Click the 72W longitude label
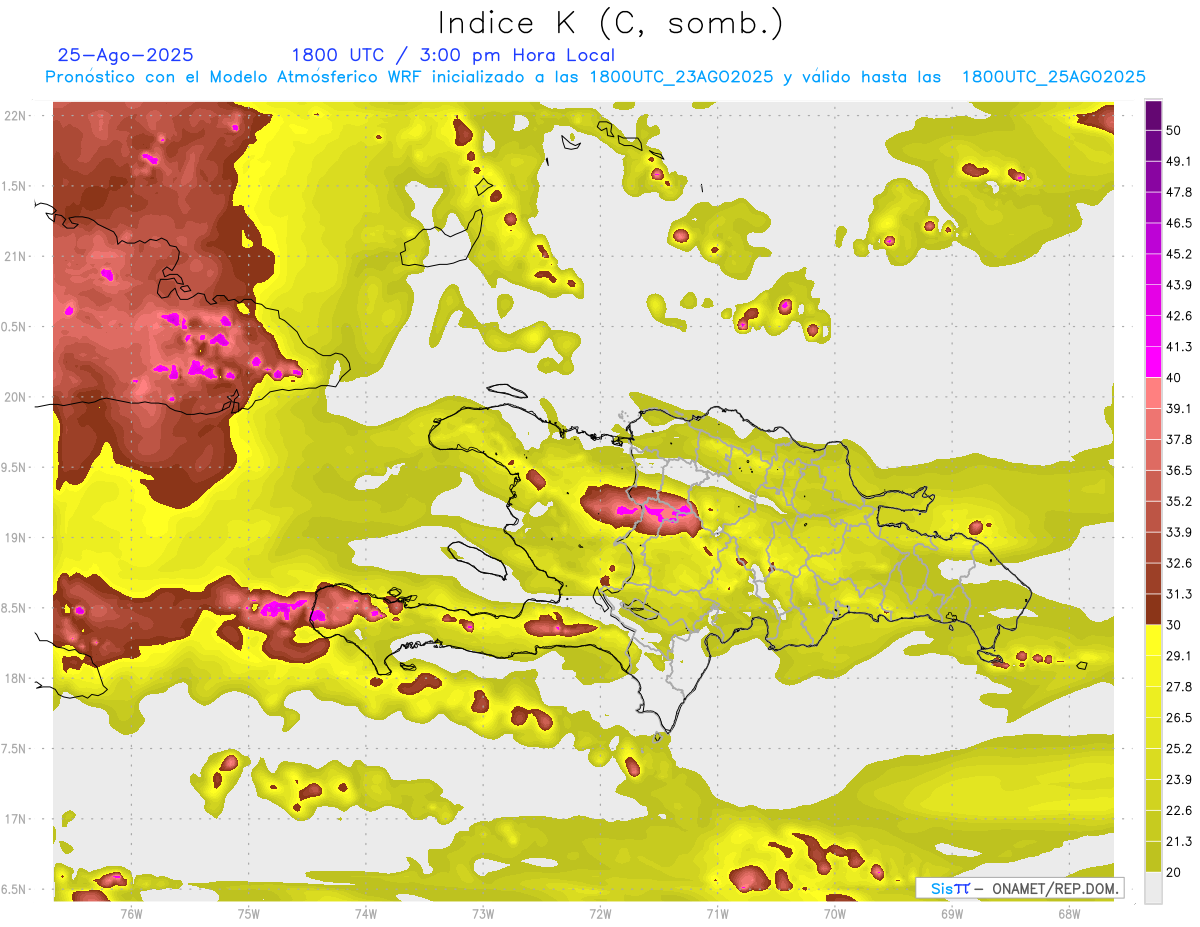The width and height of the screenshot is (1200, 927). point(600,913)
